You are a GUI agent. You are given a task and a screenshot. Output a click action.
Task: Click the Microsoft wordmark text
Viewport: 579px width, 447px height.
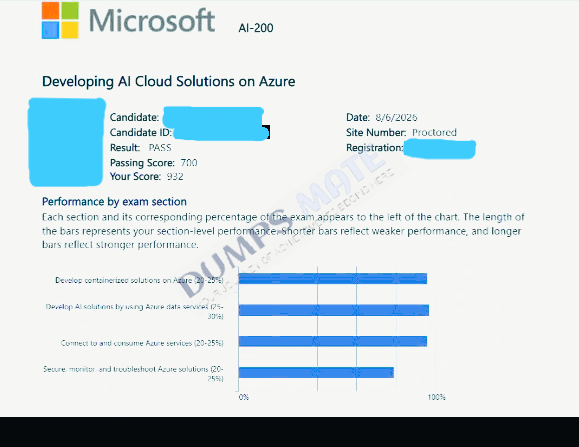152,21
